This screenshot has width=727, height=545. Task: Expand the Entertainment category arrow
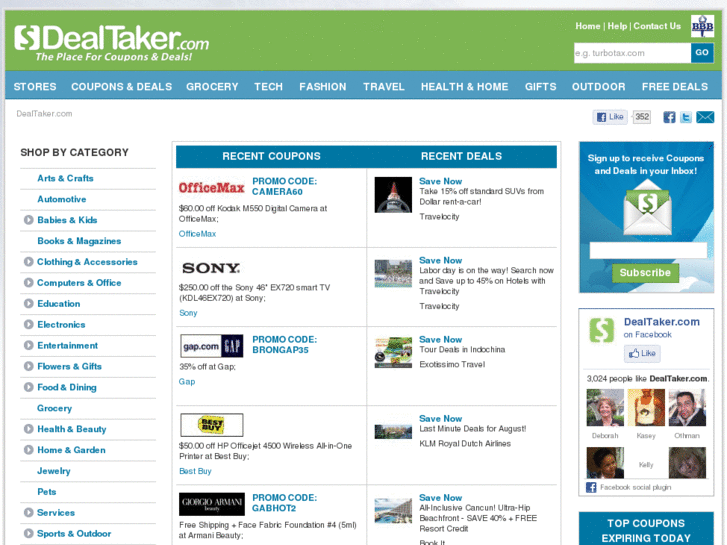point(29,345)
